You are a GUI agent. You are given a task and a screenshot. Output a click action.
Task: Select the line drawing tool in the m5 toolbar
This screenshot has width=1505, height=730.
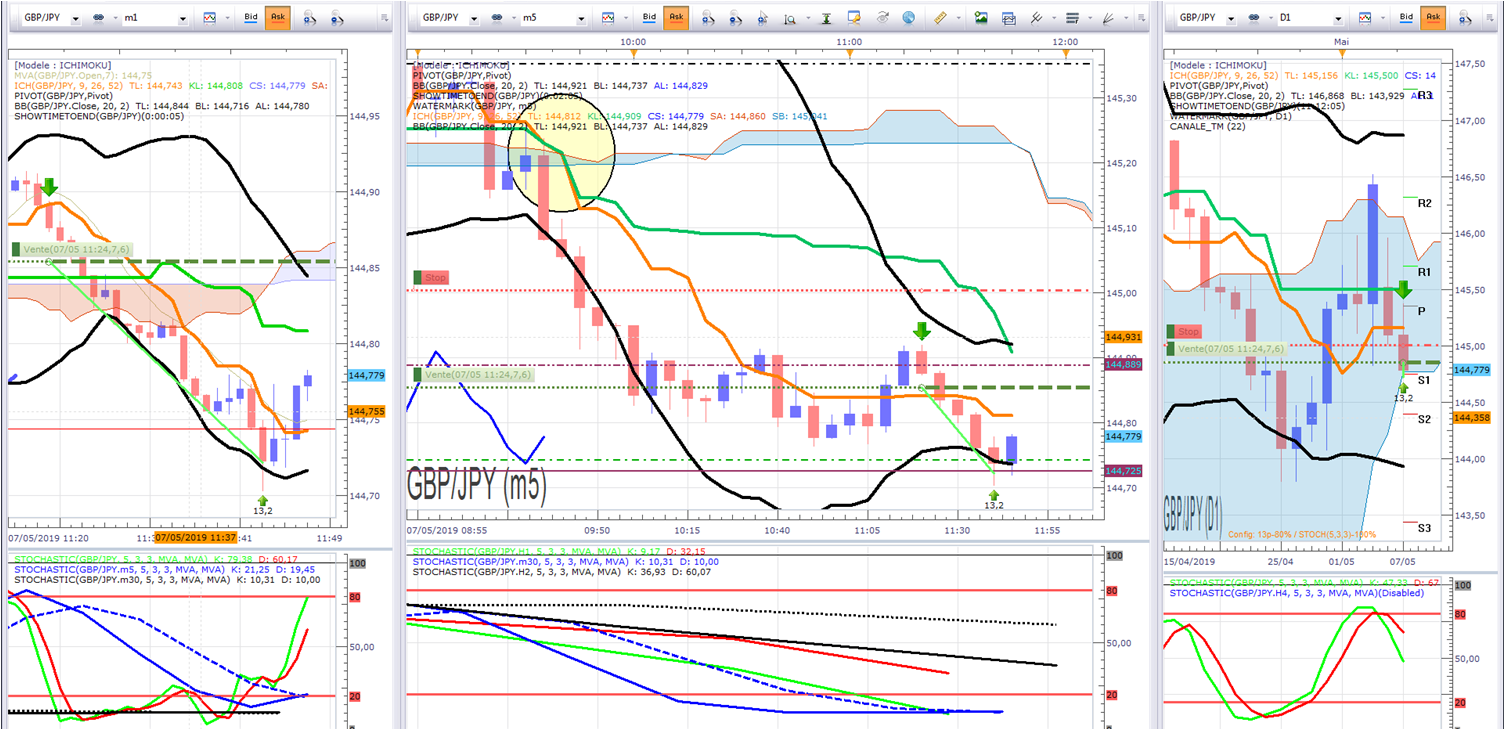tap(1036, 18)
